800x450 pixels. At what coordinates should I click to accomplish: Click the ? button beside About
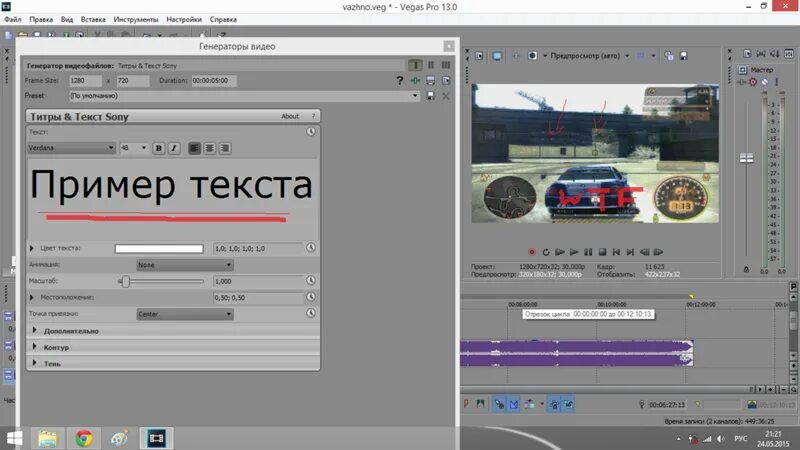click(x=313, y=116)
